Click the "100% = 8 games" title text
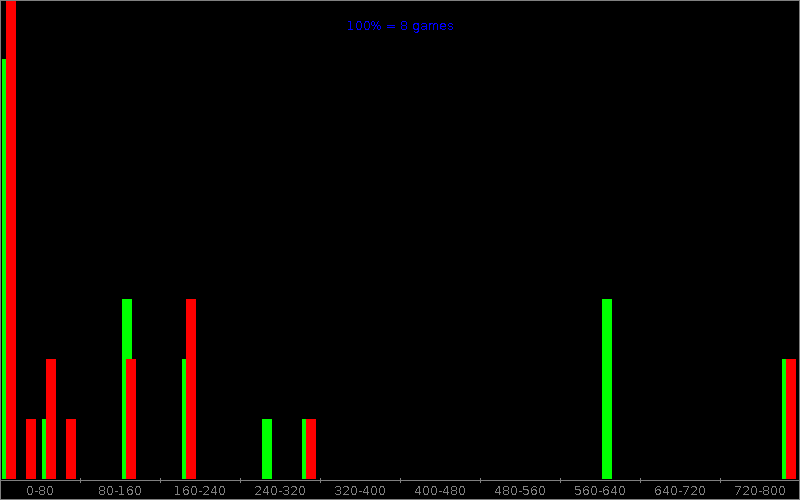Screen dimensions: 800x500 tap(400, 26)
